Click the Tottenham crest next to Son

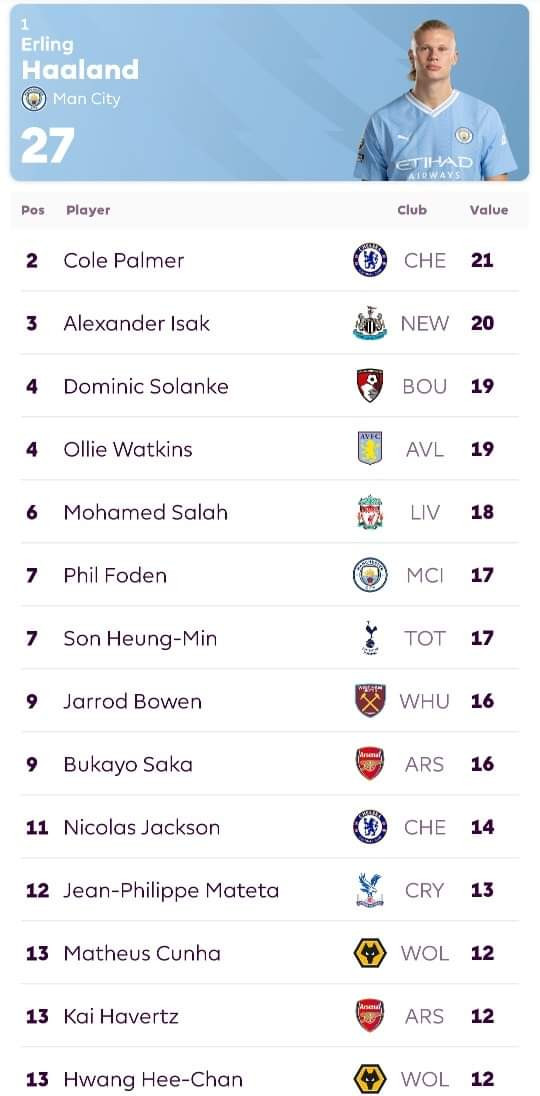coord(370,637)
